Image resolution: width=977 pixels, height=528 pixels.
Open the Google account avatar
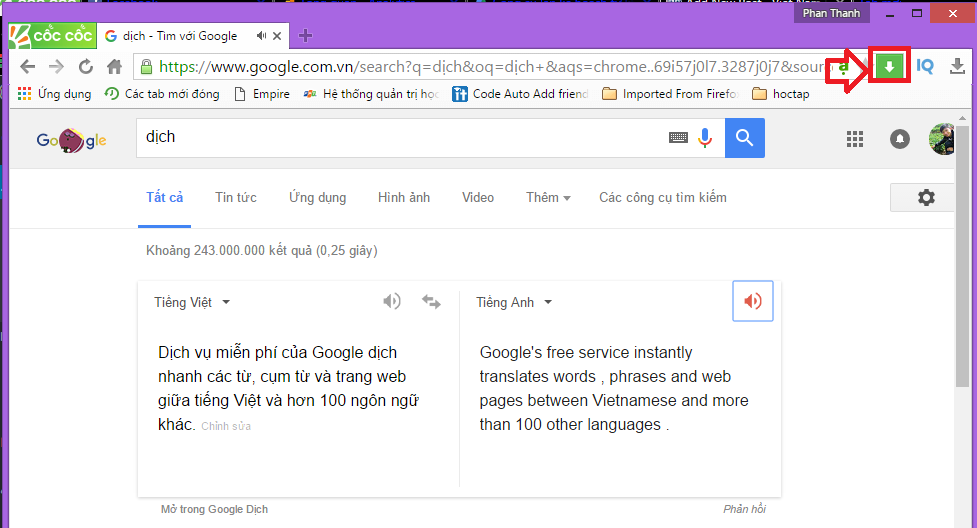coord(942,138)
